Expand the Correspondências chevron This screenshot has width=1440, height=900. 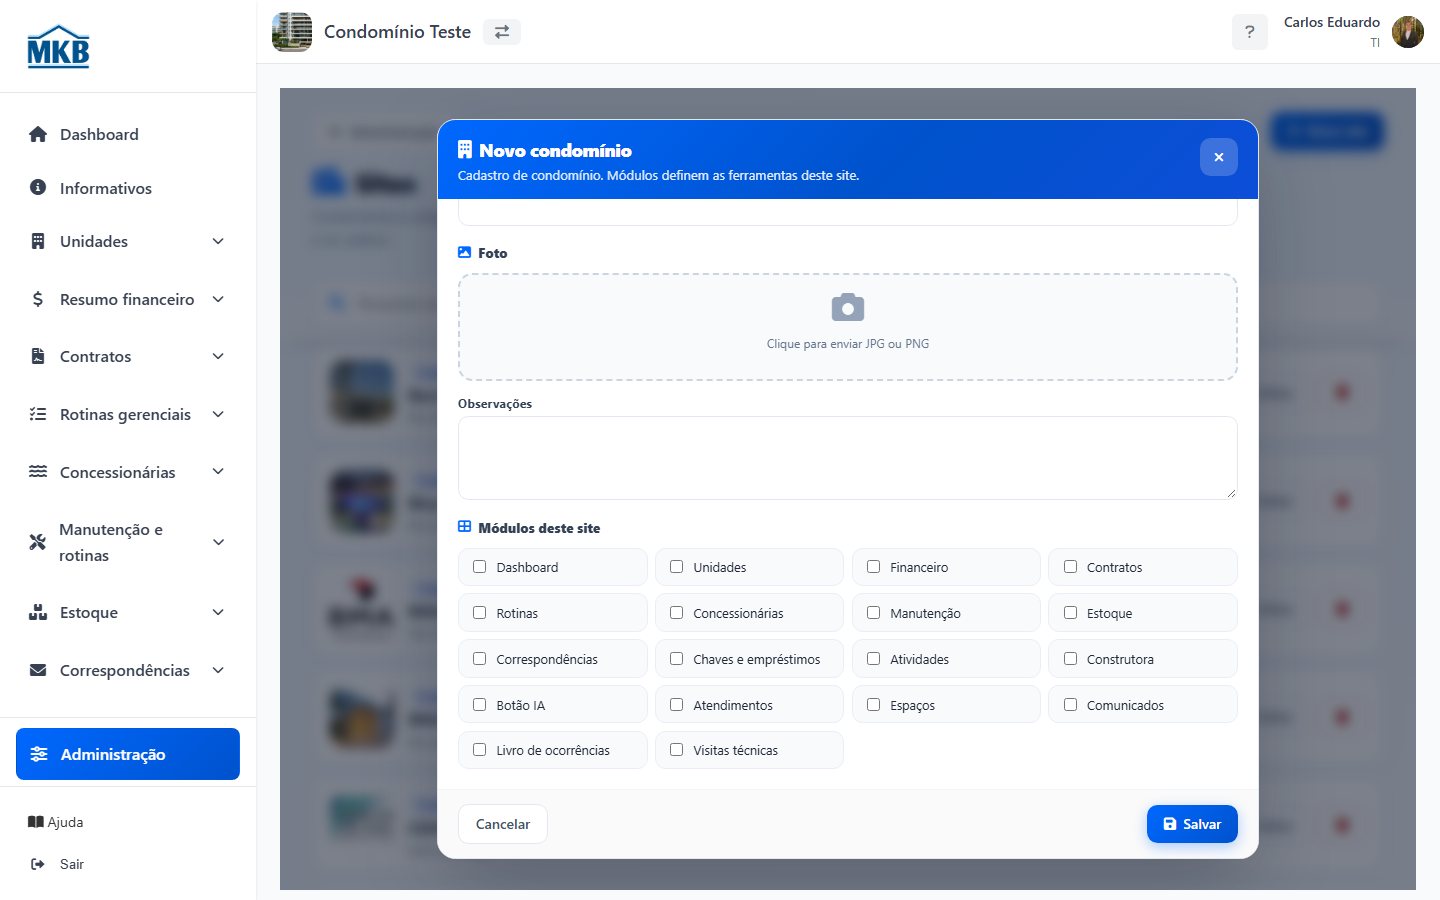[218, 670]
